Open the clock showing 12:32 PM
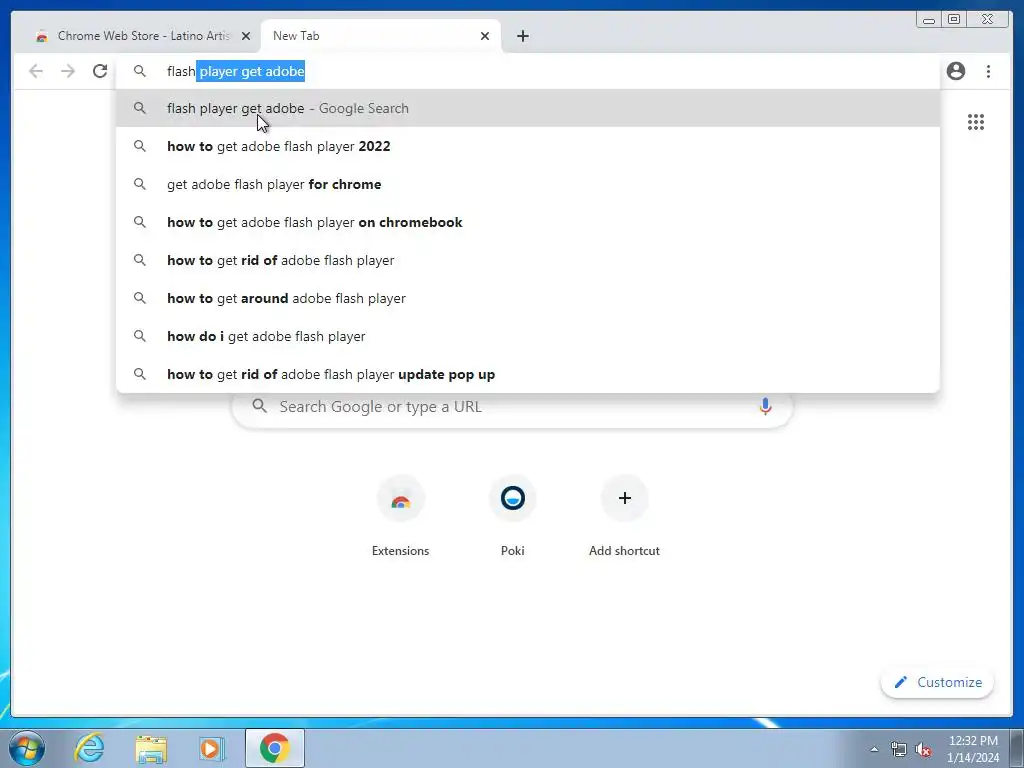This screenshot has width=1024, height=768. [973, 748]
